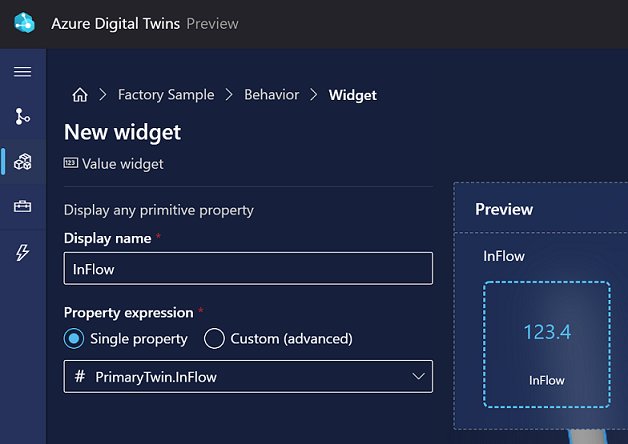Open the hamburger navigation menu
628x444 pixels.
tap(22, 72)
